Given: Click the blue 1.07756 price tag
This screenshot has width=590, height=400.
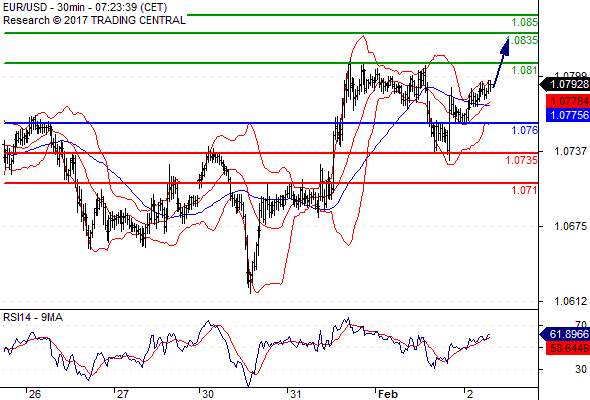Looking at the screenshot, I should click(568, 115).
